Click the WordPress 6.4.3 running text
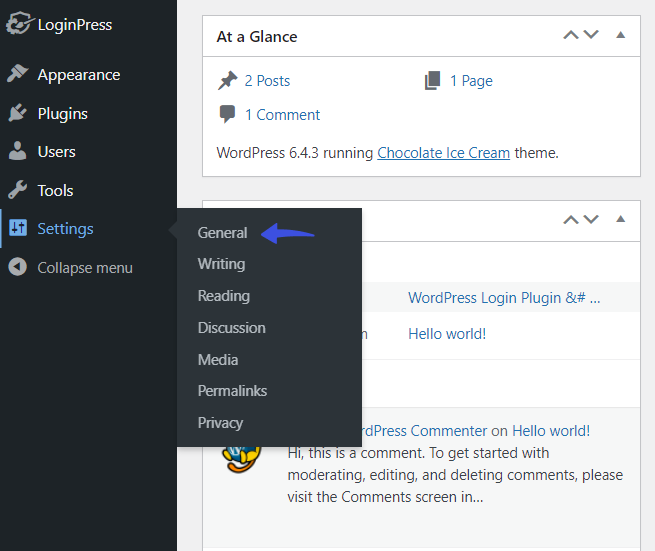Image resolution: width=655 pixels, height=551 pixels. (294, 153)
